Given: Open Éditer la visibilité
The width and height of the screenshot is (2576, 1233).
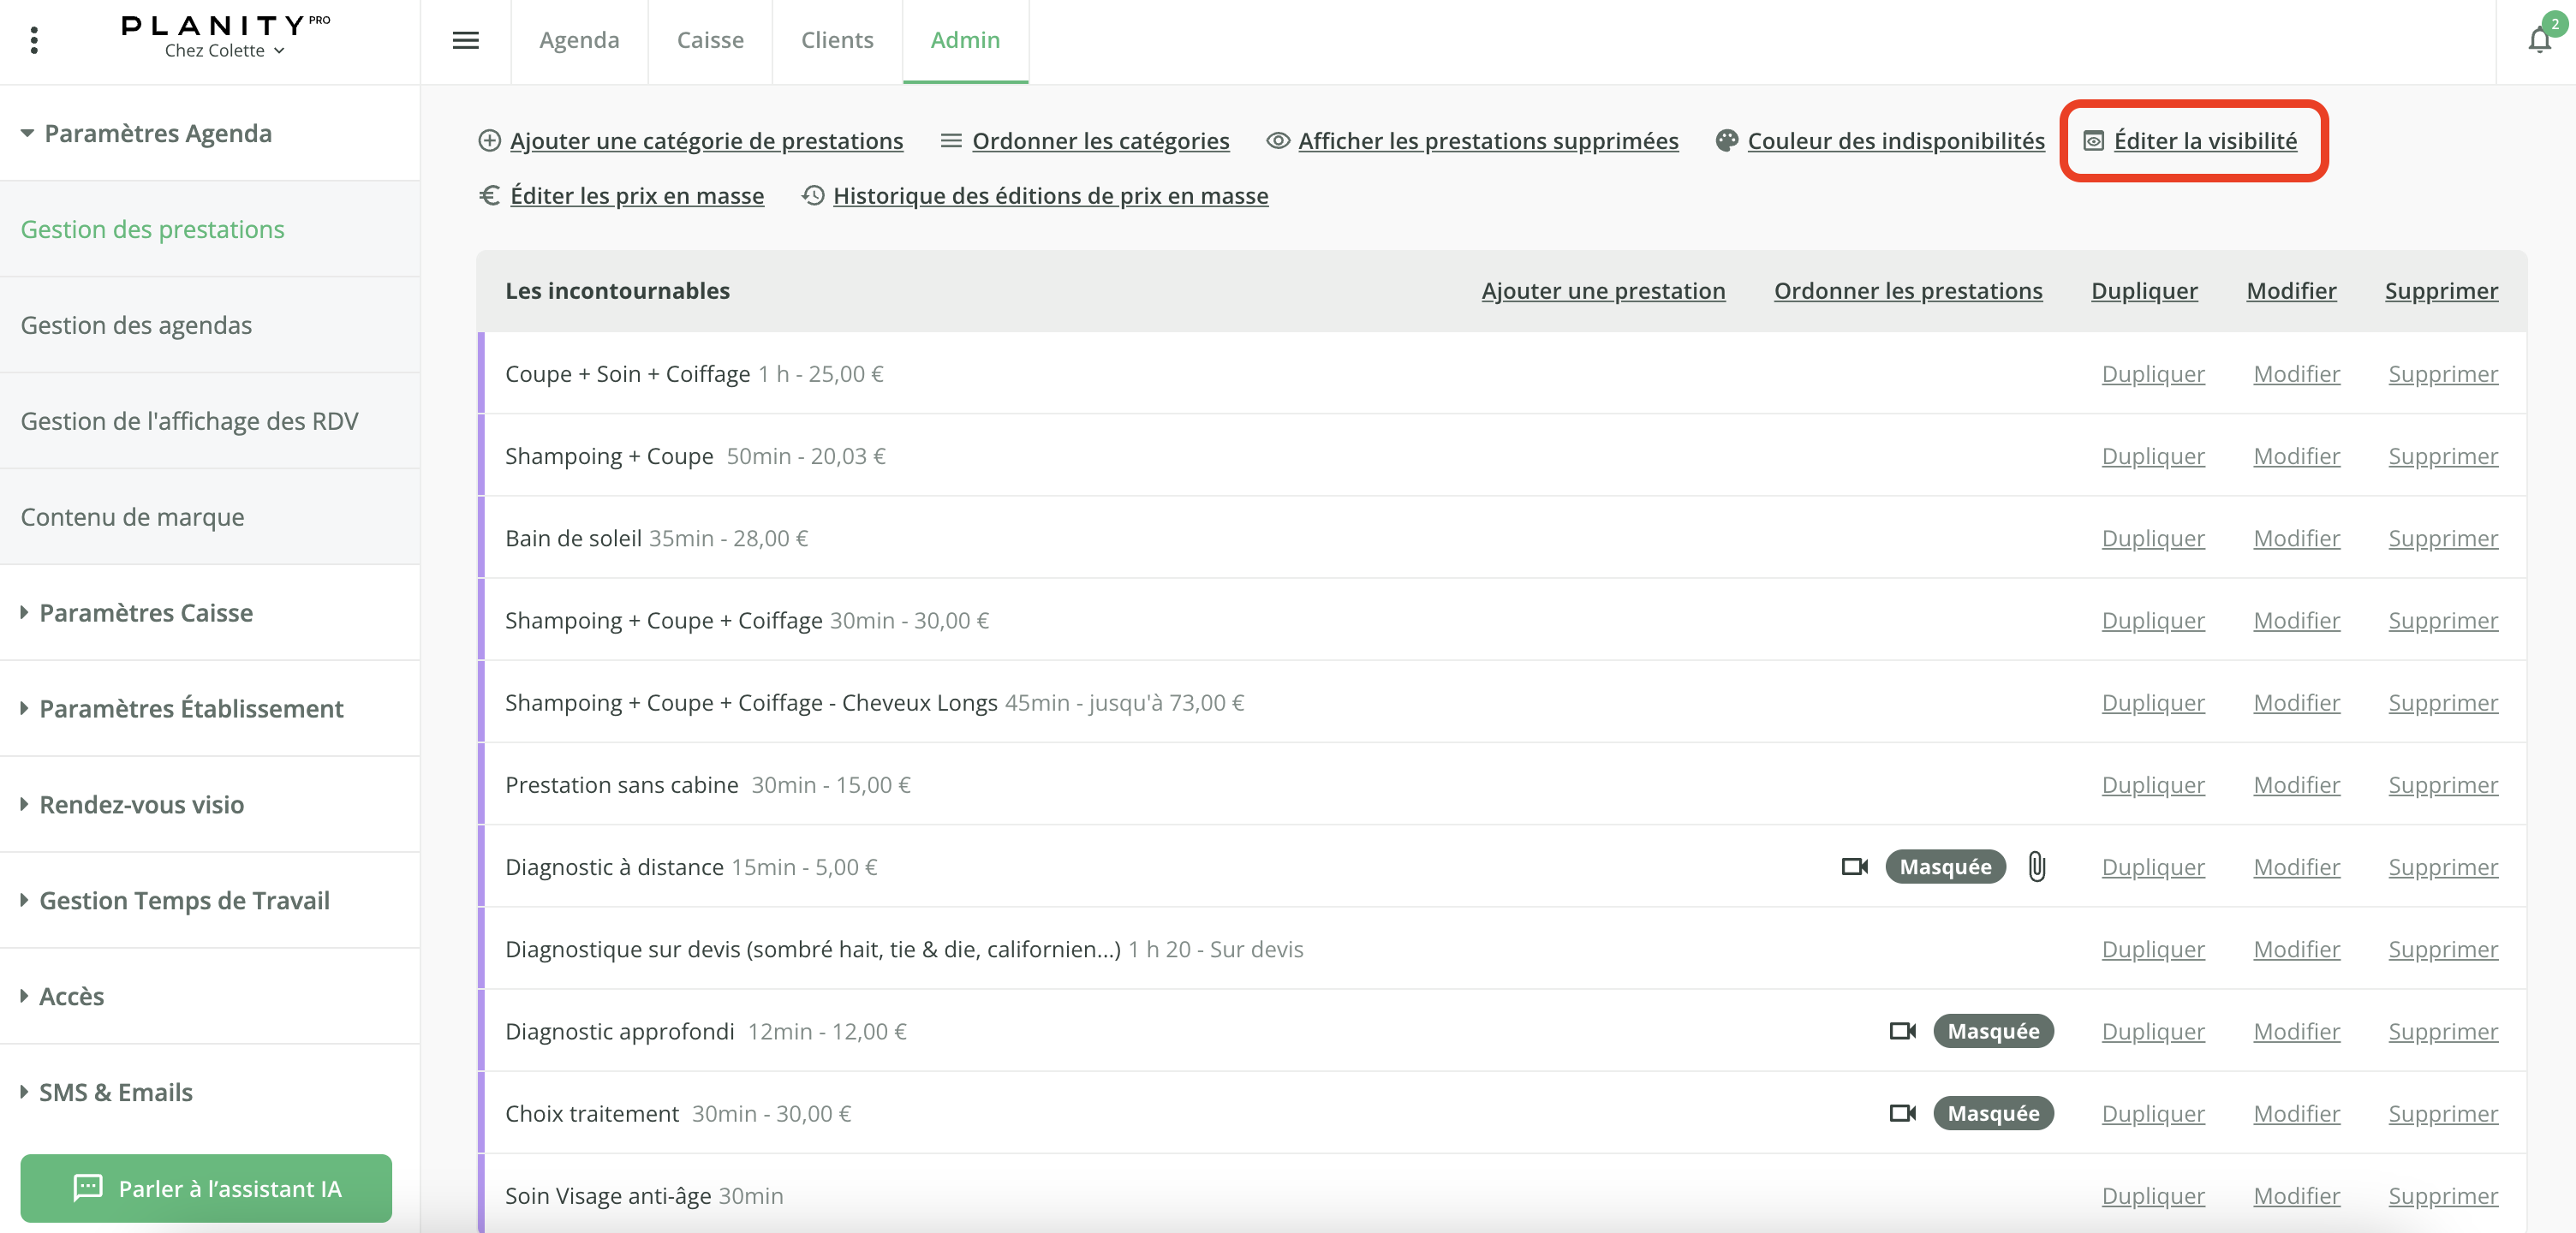Looking at the screenshot, I should (x=2204, y=141).
